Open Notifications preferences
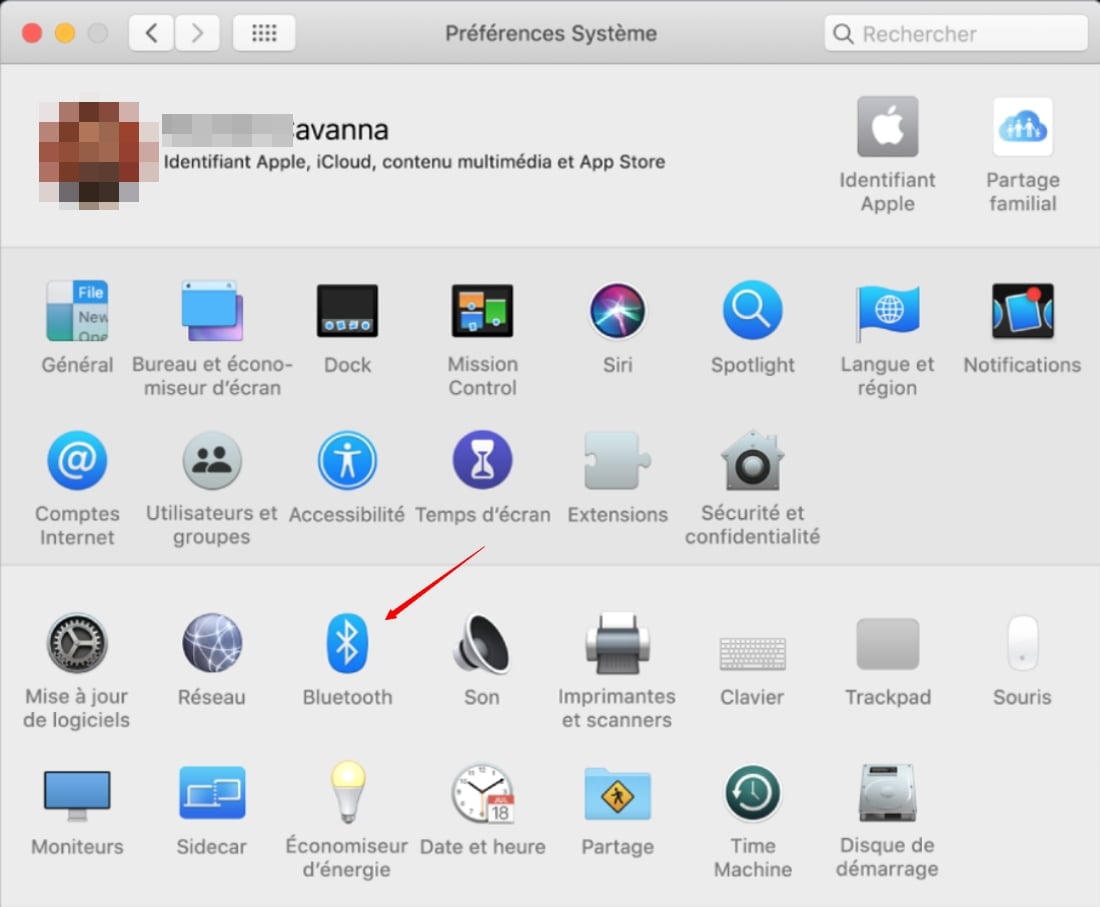The image size is (1100, 907). (x=1023, y=311)
